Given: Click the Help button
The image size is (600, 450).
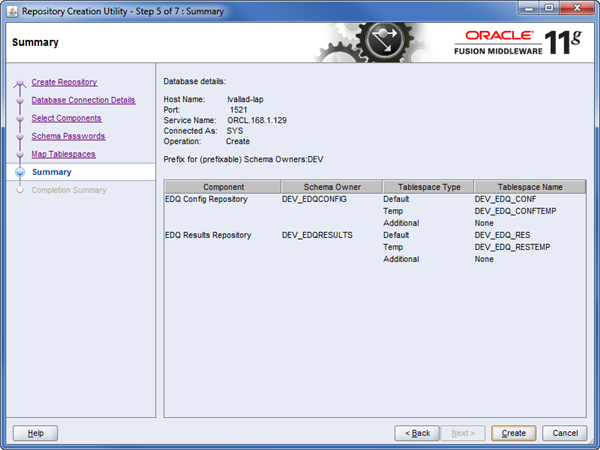Looking at the screenshot, I should click(36, 433).
